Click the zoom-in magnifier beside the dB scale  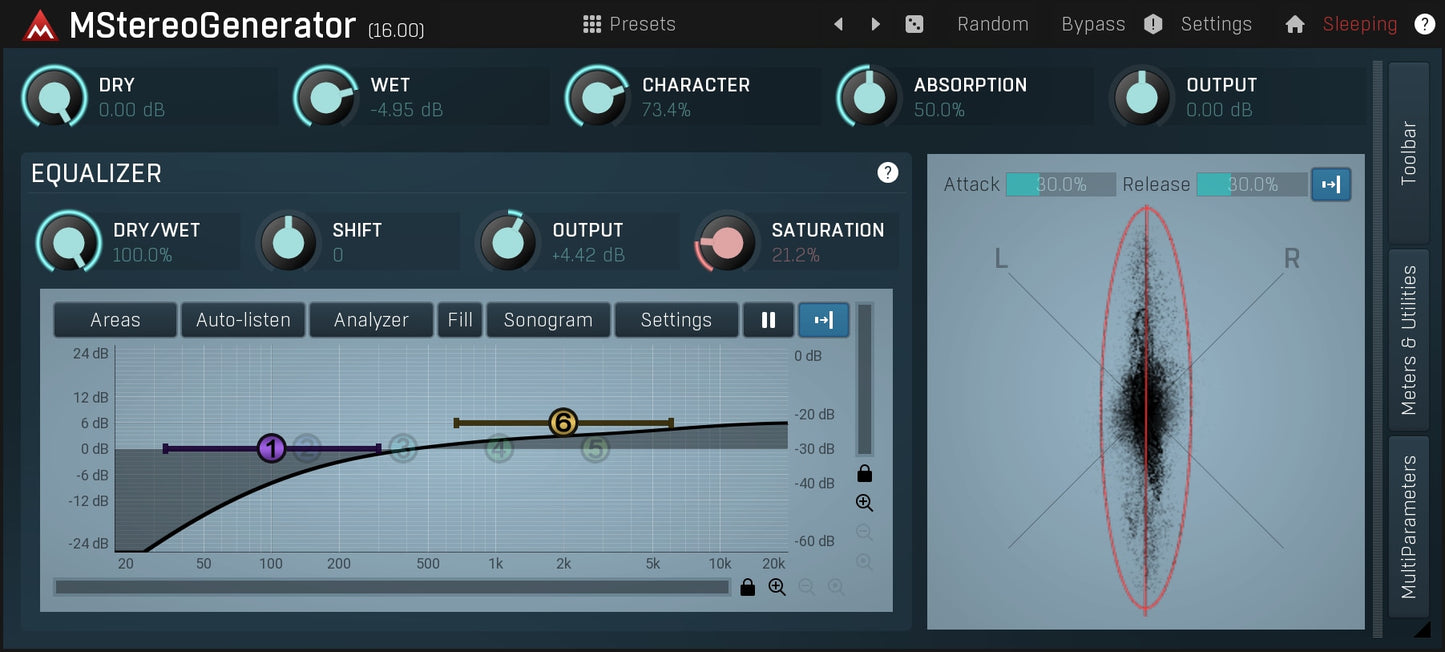point(865,503)
